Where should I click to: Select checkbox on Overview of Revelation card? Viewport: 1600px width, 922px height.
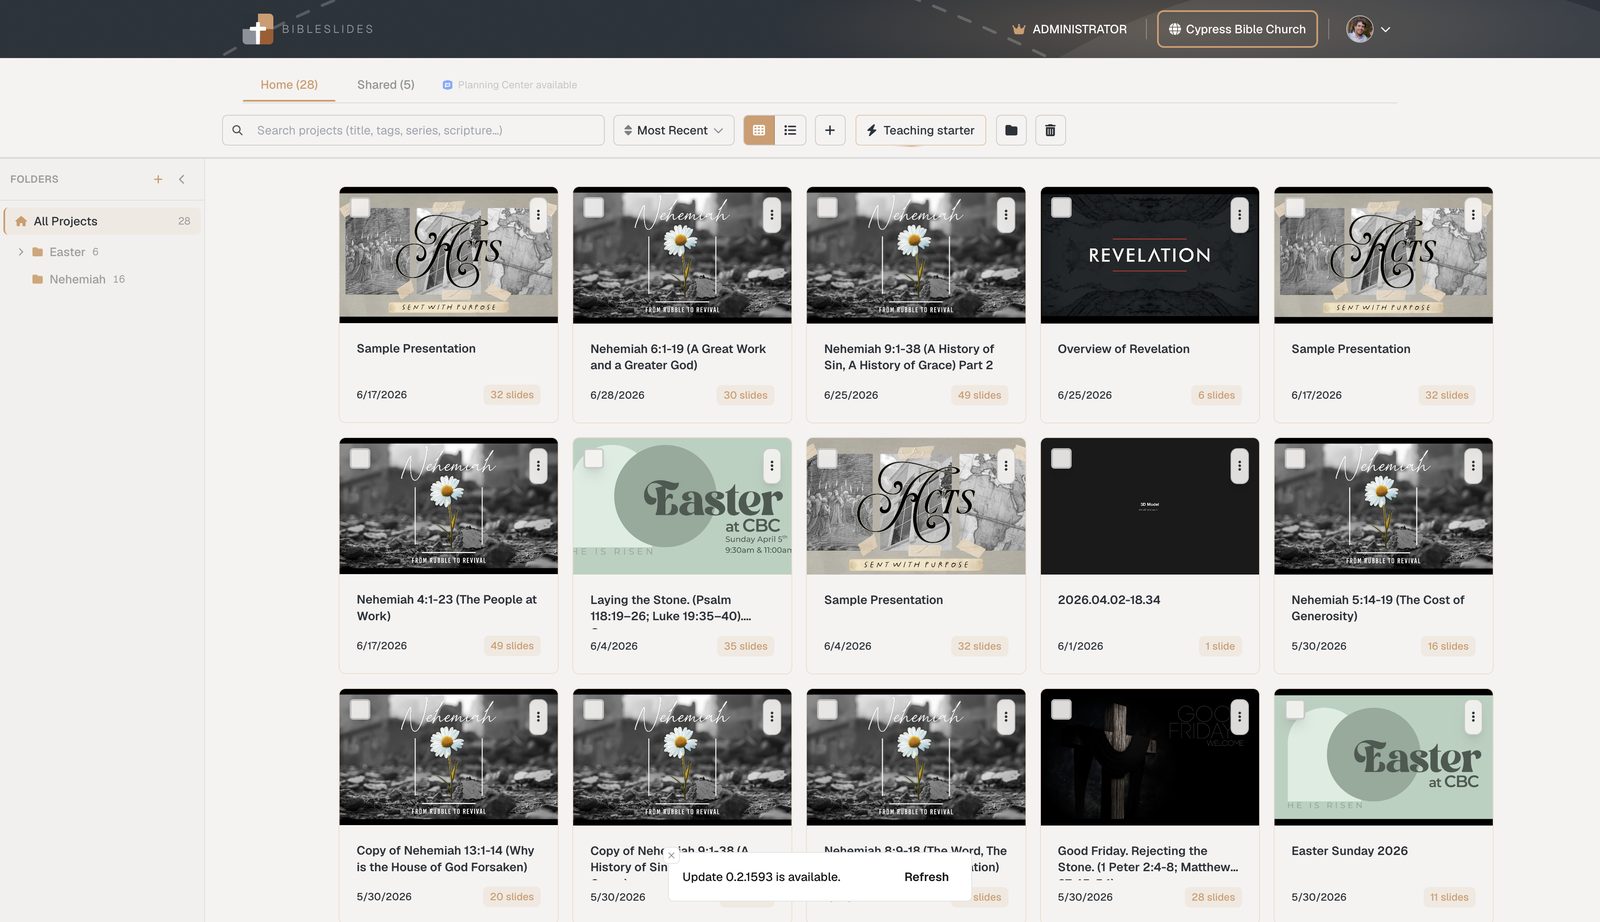[x=1062, y=207]
